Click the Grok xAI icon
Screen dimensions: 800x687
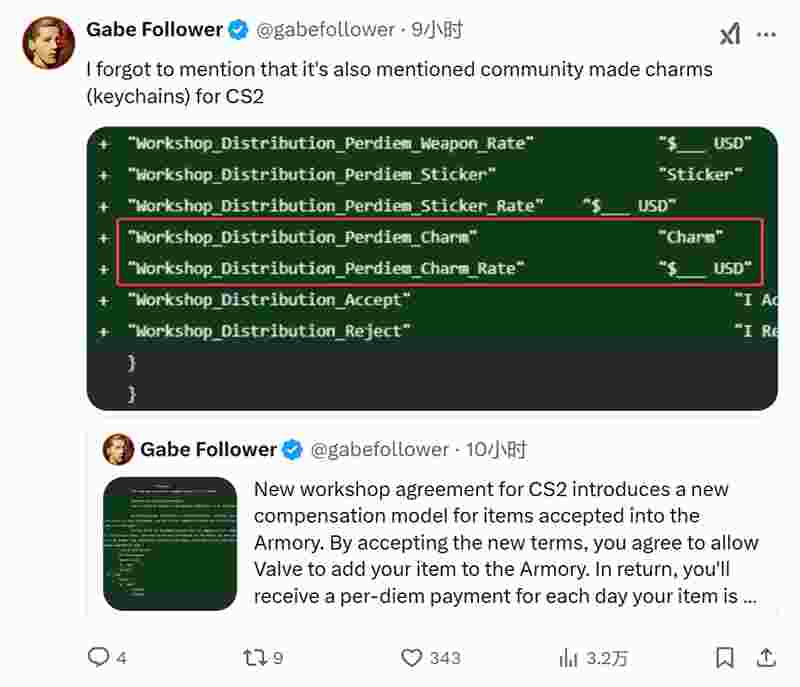click(x=731, y=34)
